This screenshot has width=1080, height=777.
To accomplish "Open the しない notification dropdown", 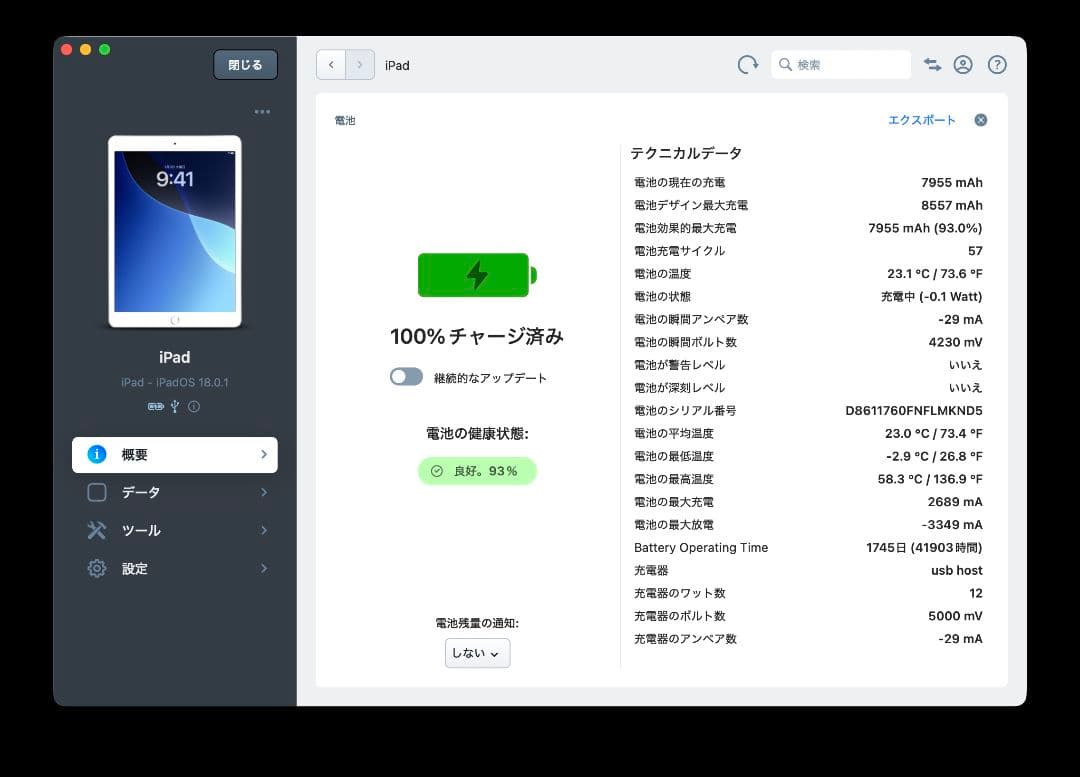I will pyautogui.click(x=477, y=652).
